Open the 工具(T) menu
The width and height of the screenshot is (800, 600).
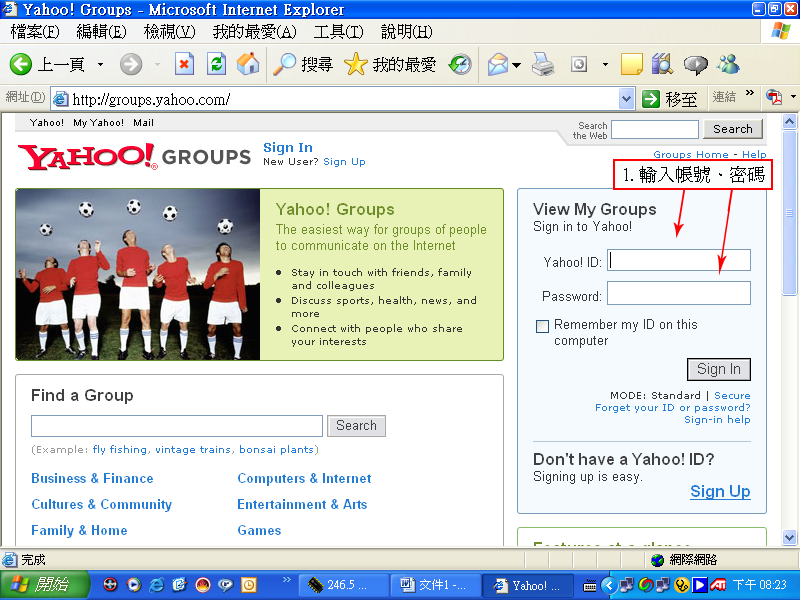click(x=337, y=32)
